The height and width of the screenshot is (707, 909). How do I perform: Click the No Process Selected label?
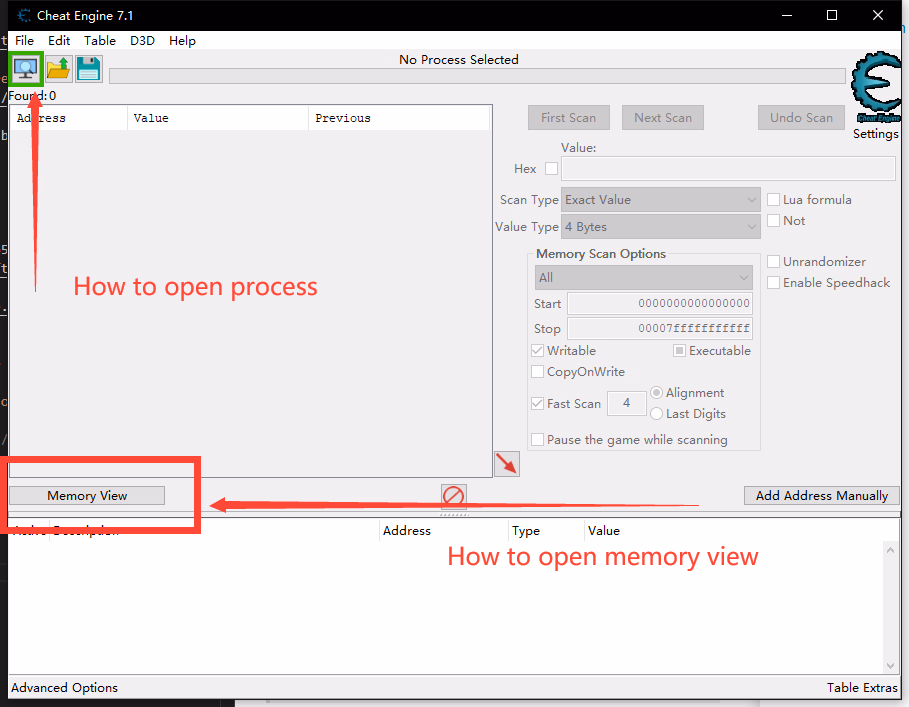point(459,60)
